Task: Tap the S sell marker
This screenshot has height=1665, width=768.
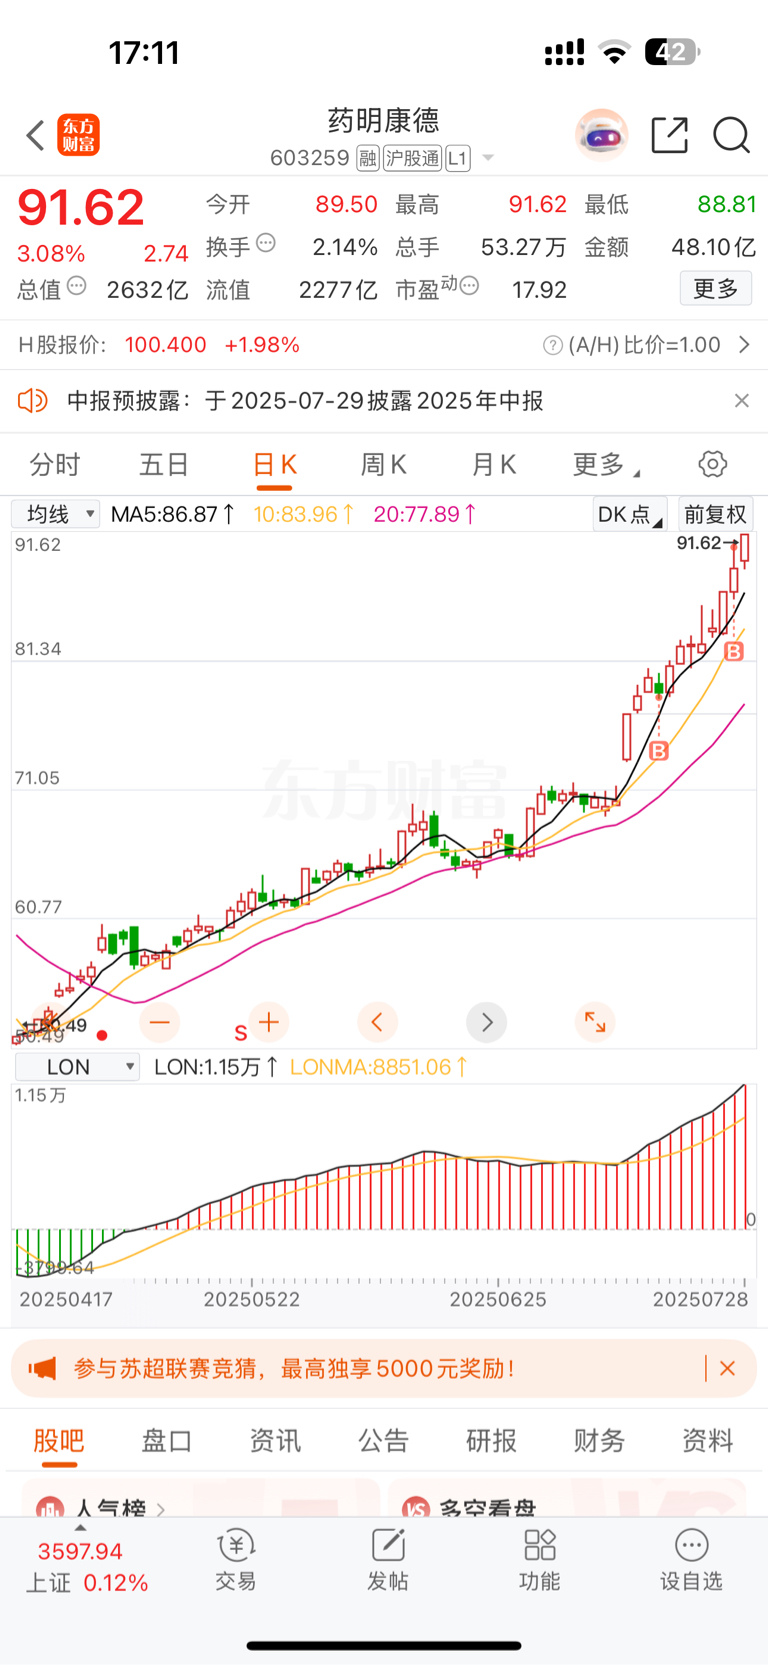Action: click(241, 1033)
